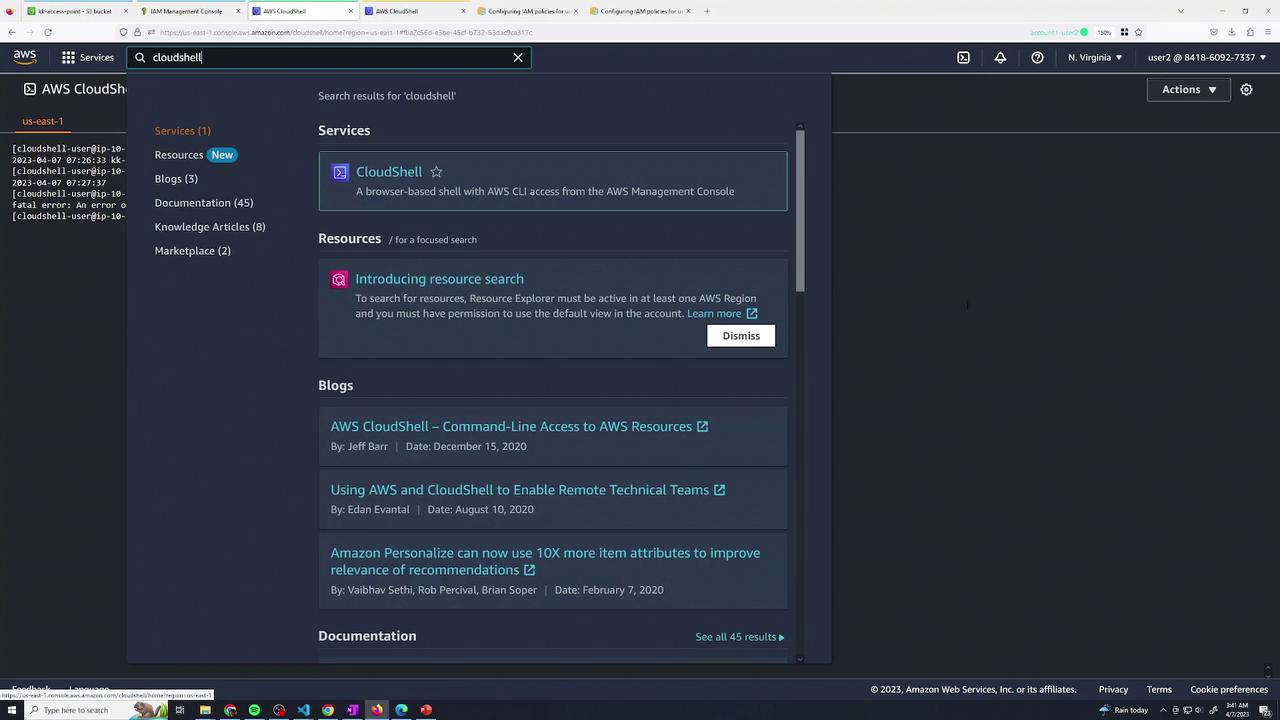The width and height of the screenshot is (1280, 720).
Task: Open Spotify from the taskbar
Action: pyautogui.click(x=254, y=710)
